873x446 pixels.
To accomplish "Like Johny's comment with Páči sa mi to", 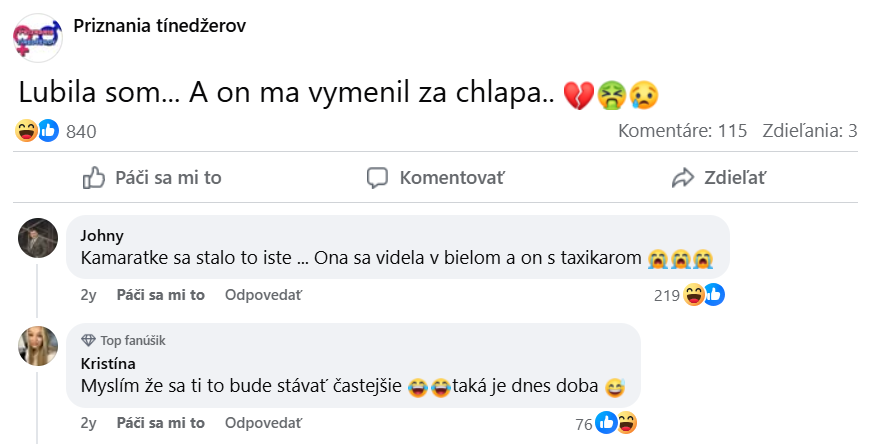I will (160, 295).
